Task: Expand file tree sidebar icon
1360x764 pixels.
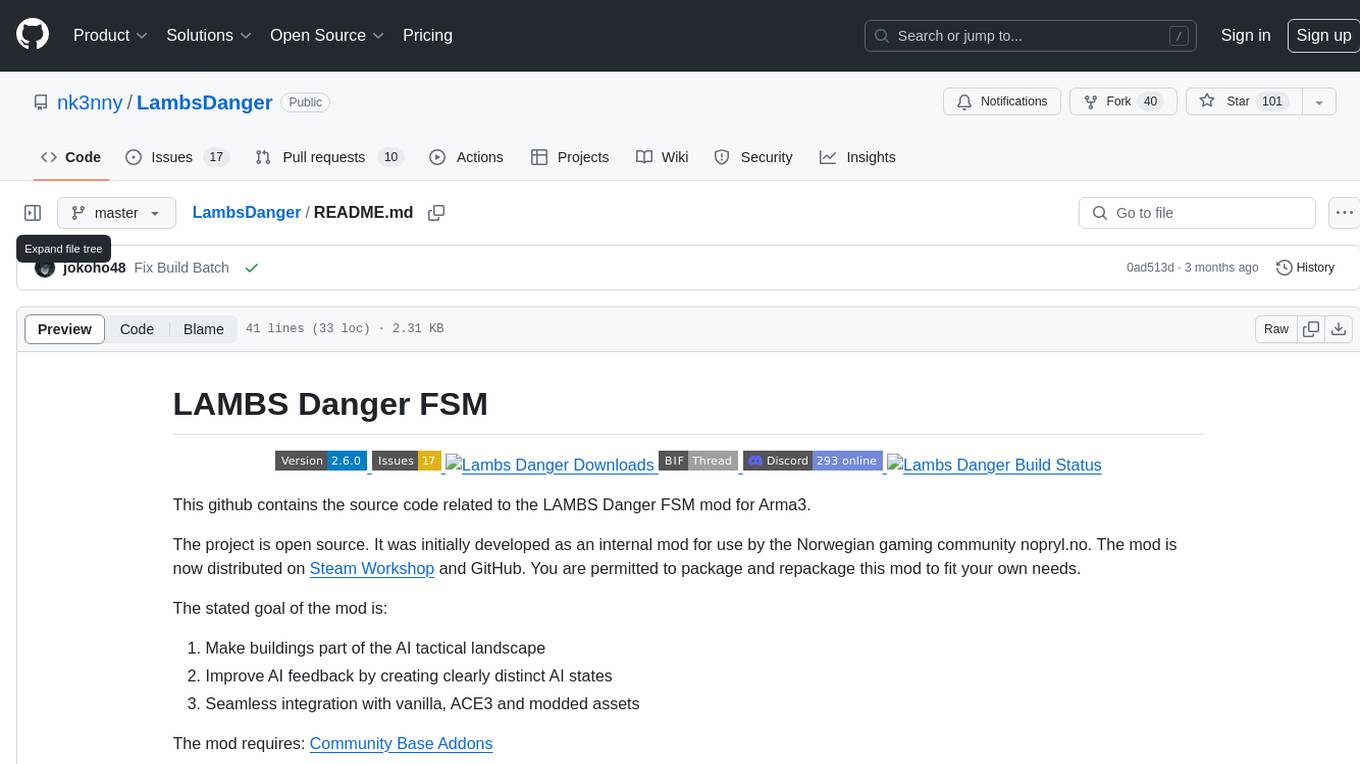Action: pyautogui.click(x=33, y=213)
